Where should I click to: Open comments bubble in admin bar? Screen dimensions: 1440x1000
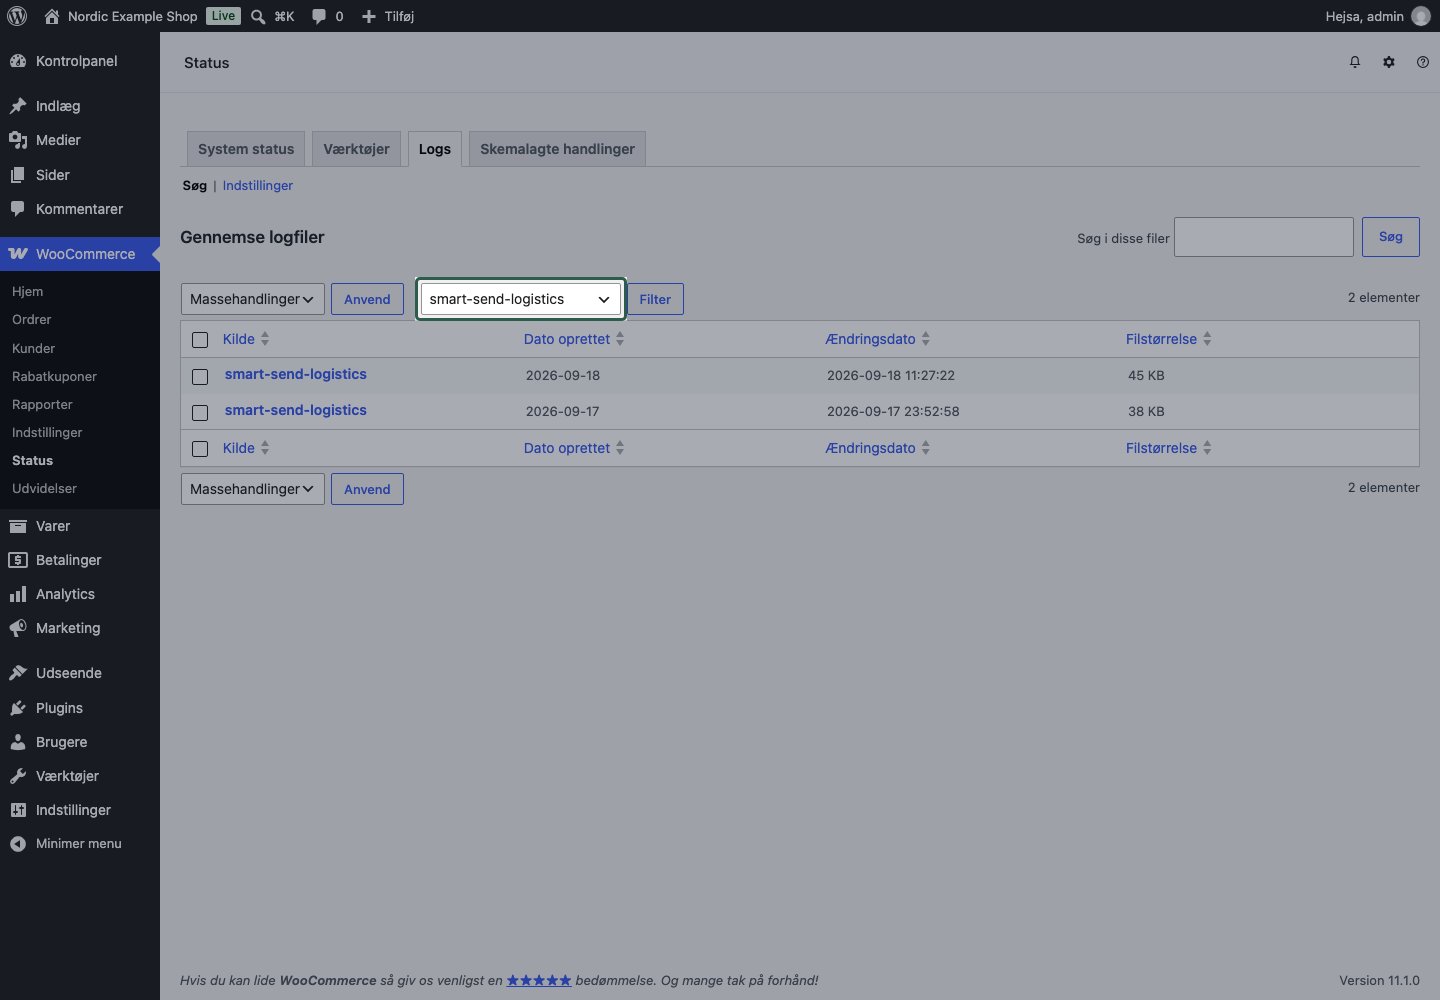(319, 16)
